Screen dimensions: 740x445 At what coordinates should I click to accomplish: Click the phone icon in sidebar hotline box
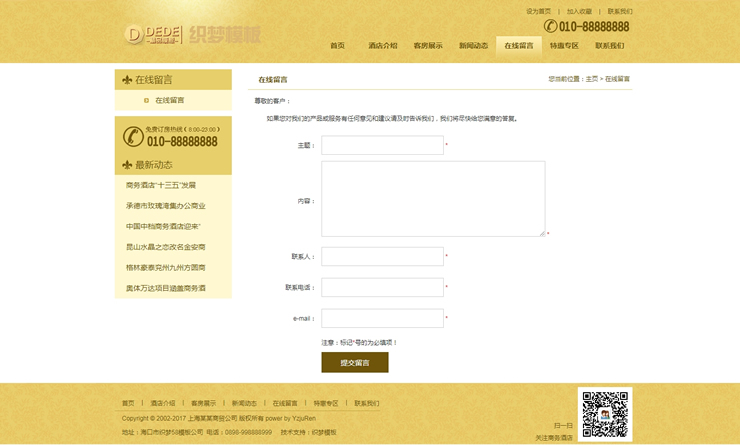click(132, 136)
